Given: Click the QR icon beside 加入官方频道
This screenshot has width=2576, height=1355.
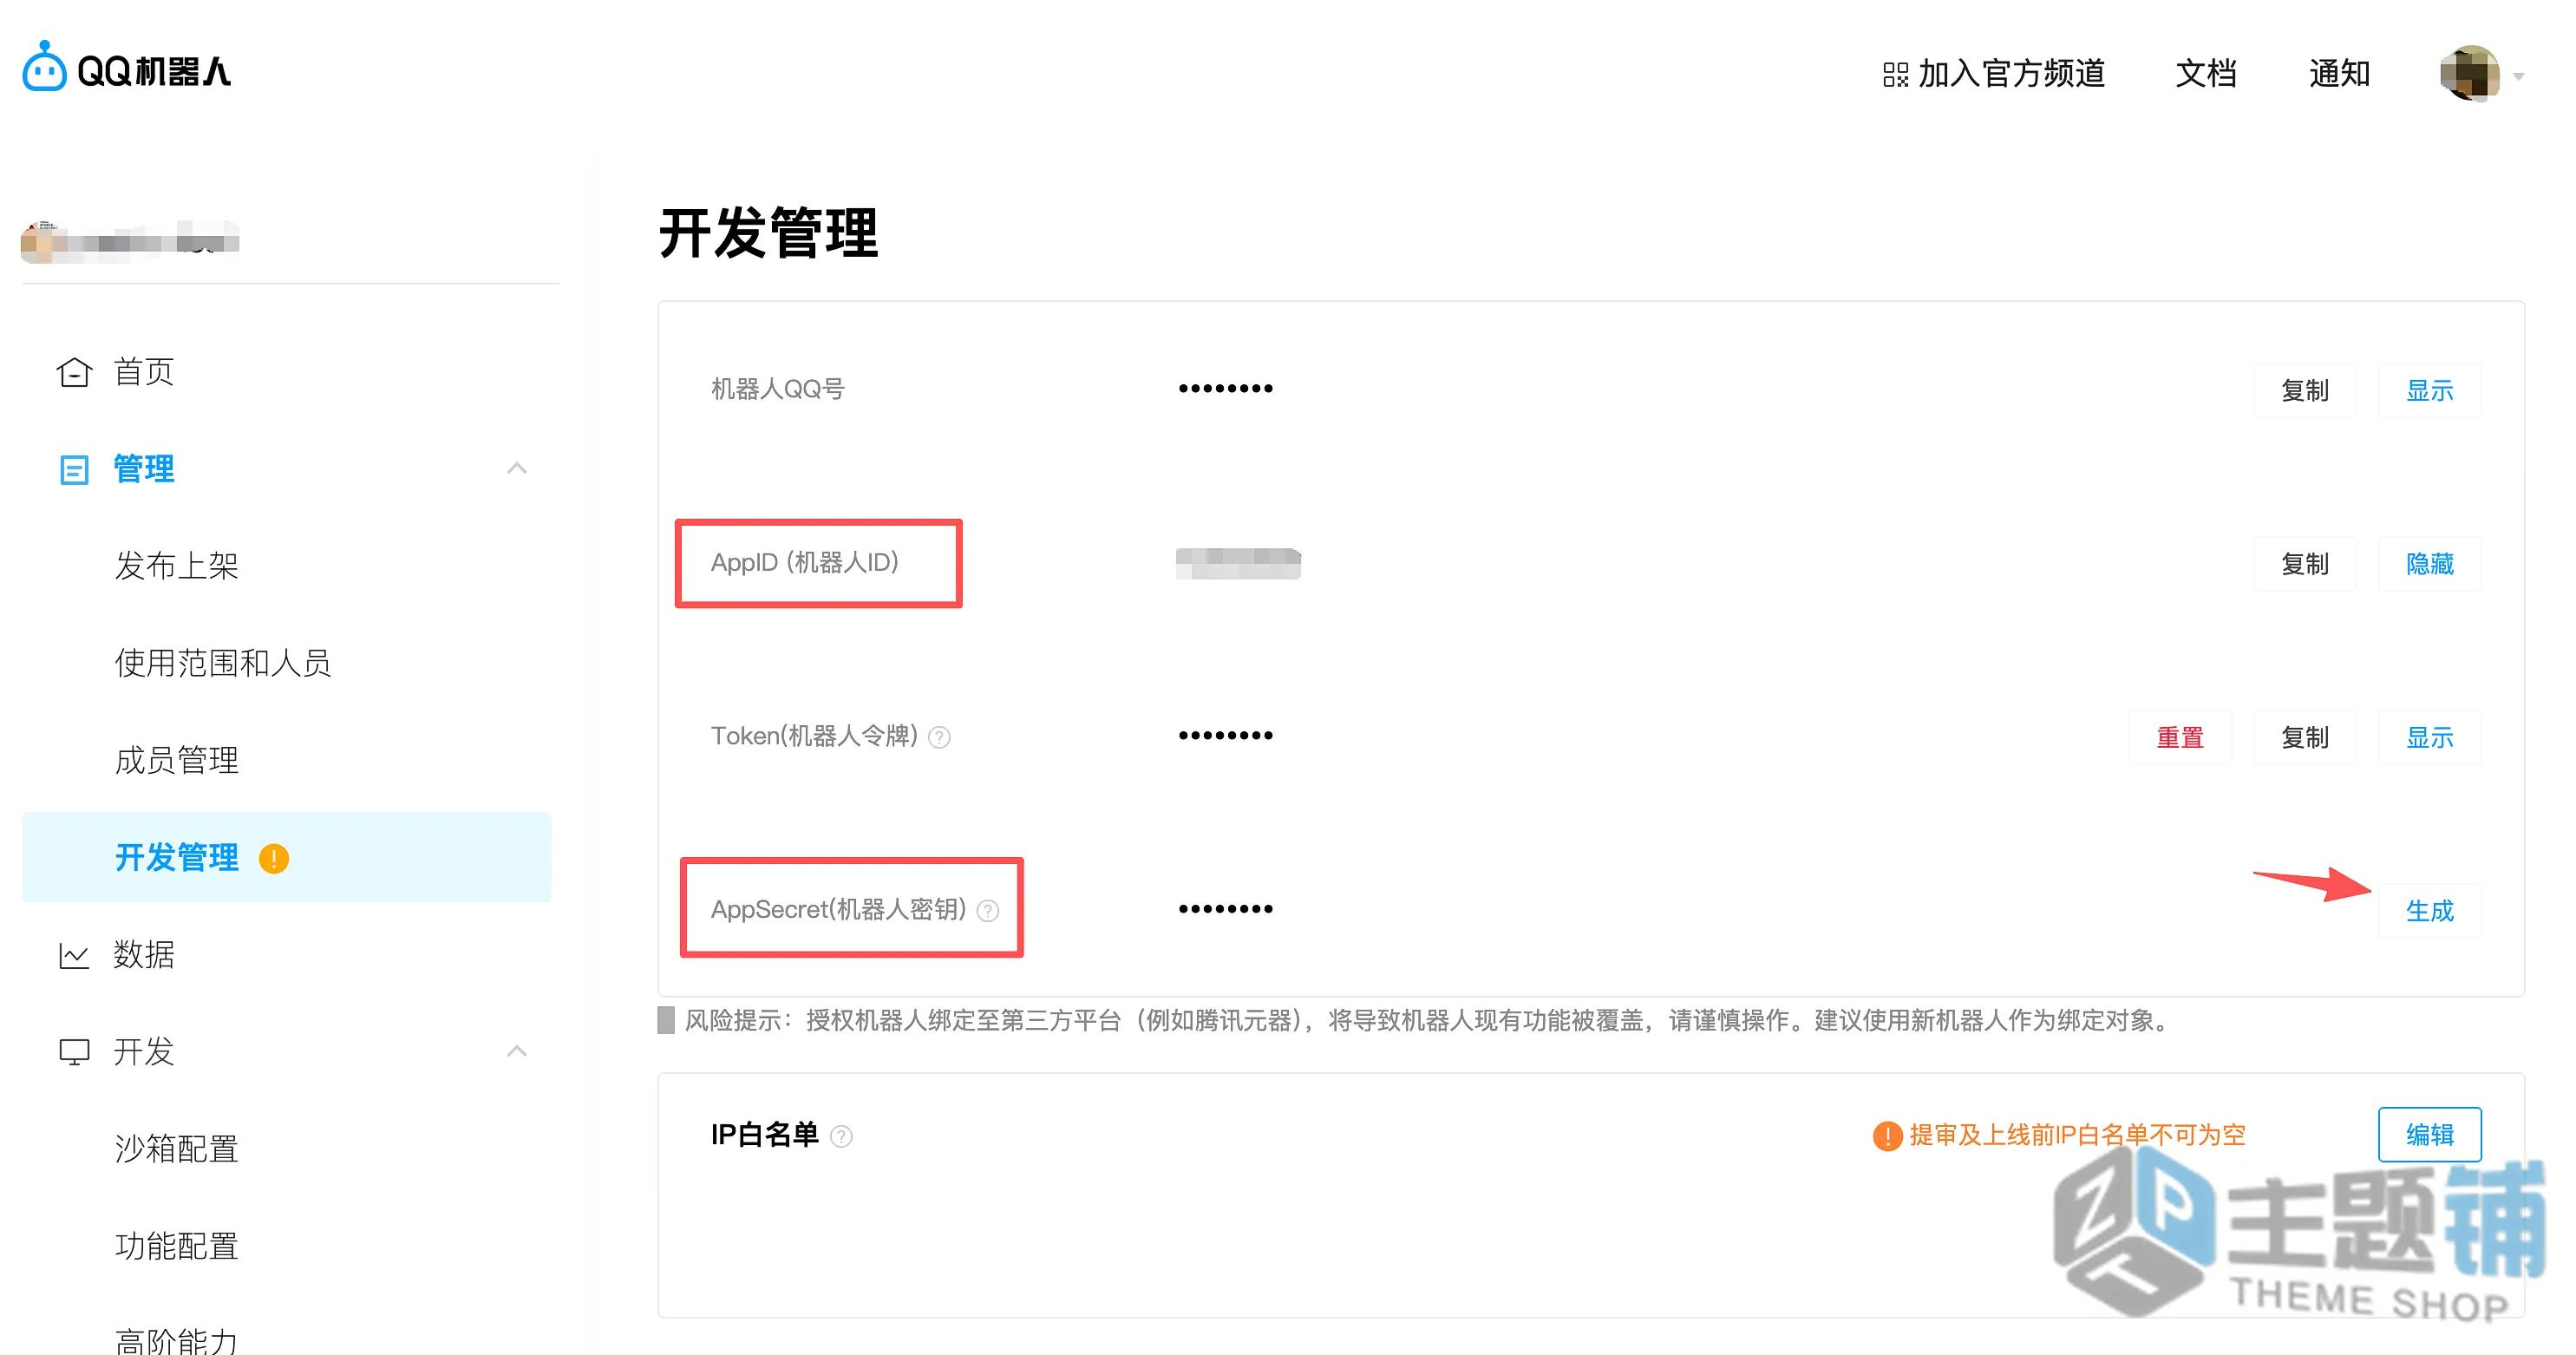Looking at the screenshot, I should click(x=1895, y=75).
